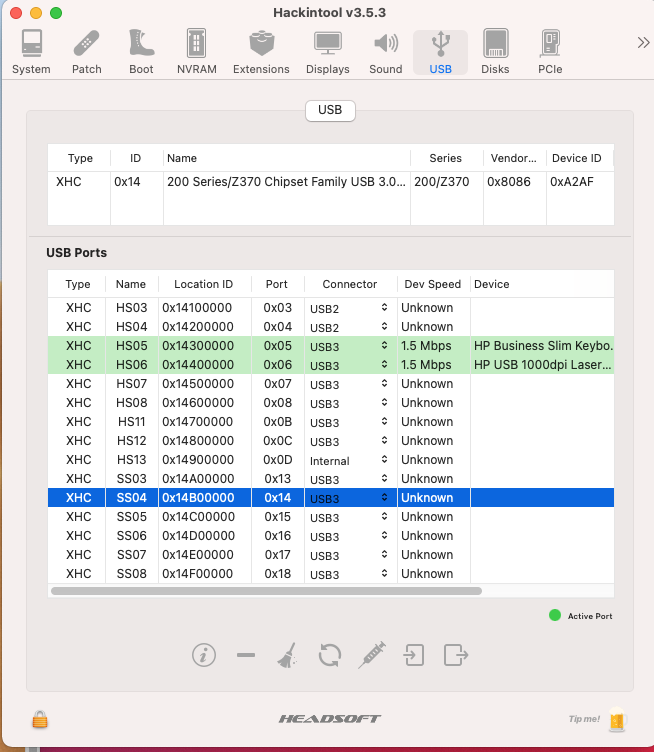Open connector dropdown for HS11 port
This screenshot has height=752, width=654.
349,422
